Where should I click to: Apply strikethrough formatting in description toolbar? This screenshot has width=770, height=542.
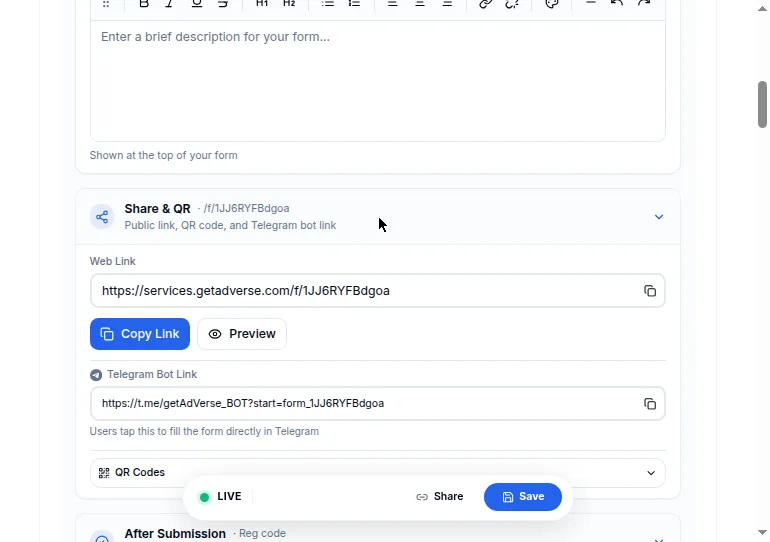pos(223,4)
